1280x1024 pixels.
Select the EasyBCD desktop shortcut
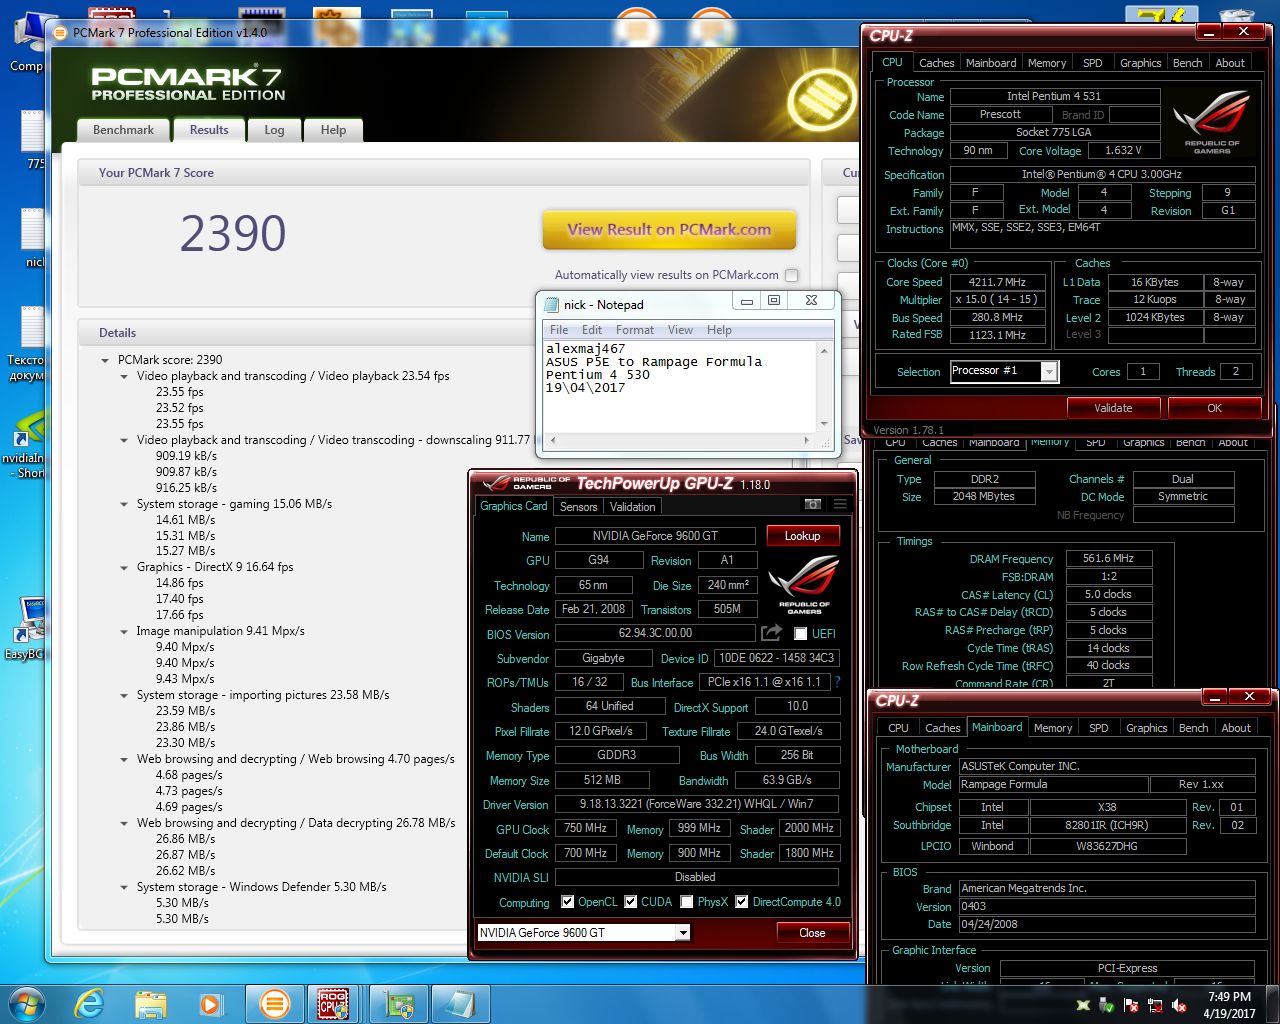(24, 628)
